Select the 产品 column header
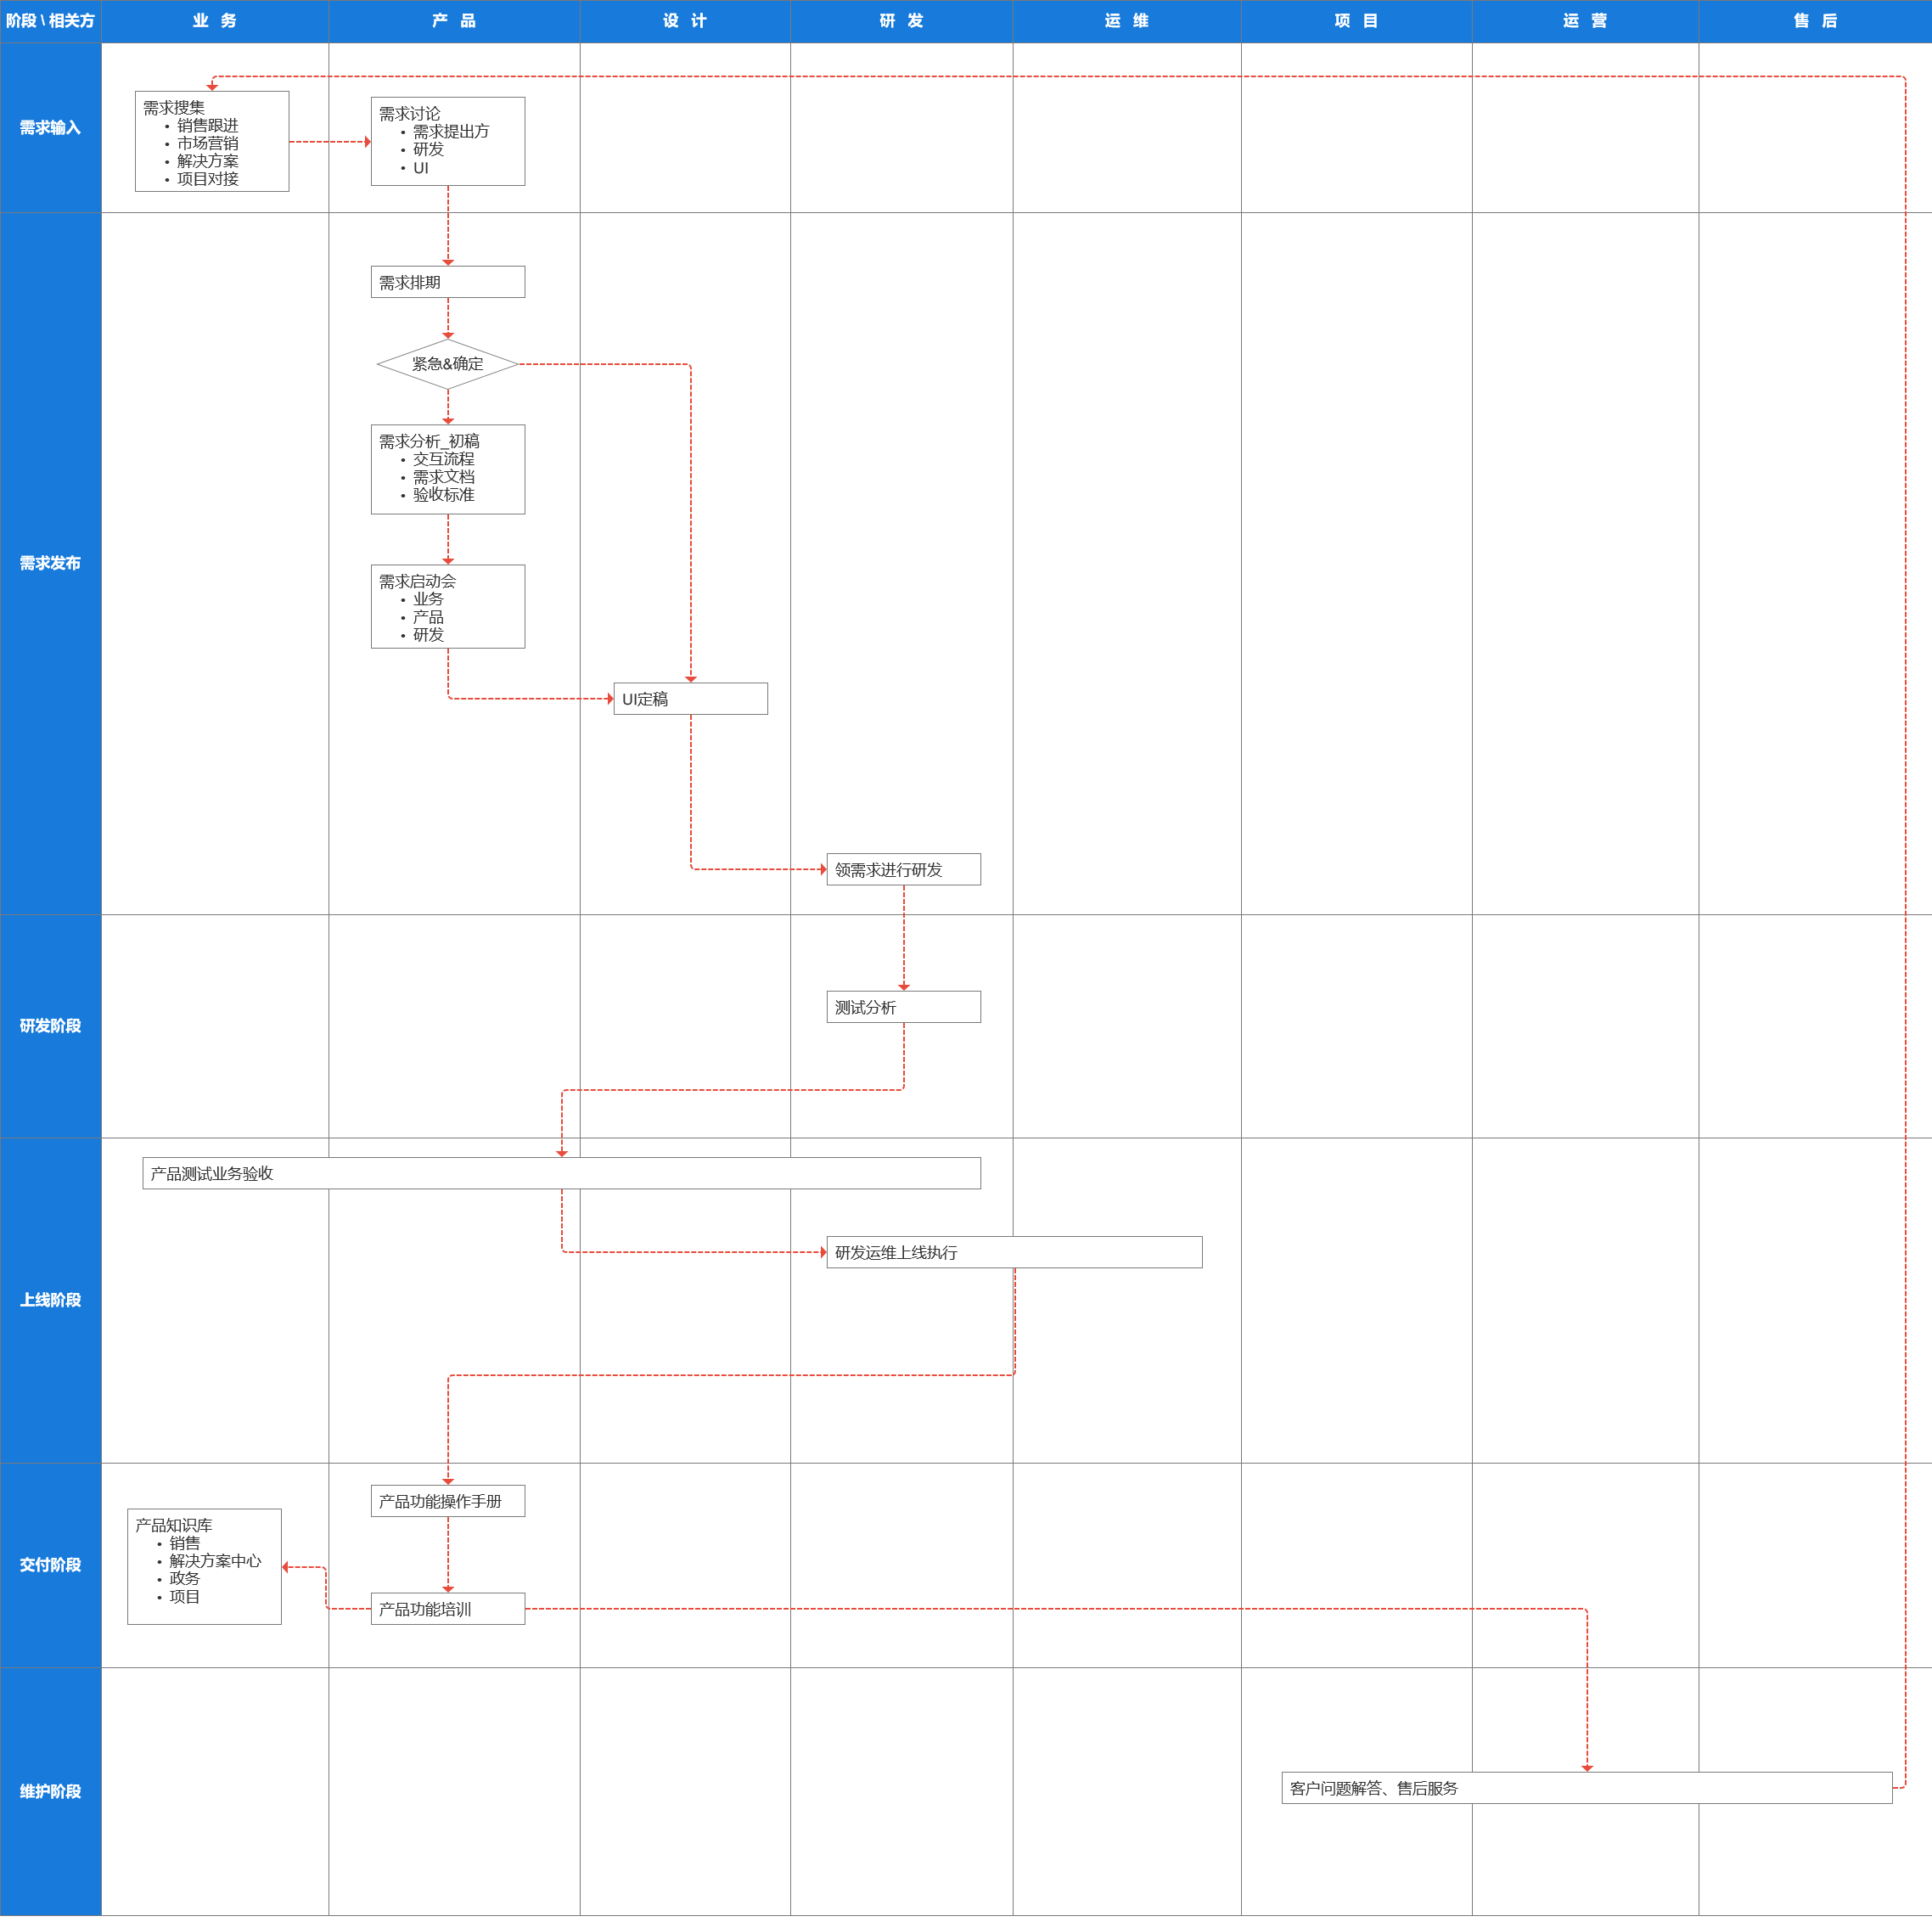1932x1922 pixels. pyautogui.click(x=454, y=21)
